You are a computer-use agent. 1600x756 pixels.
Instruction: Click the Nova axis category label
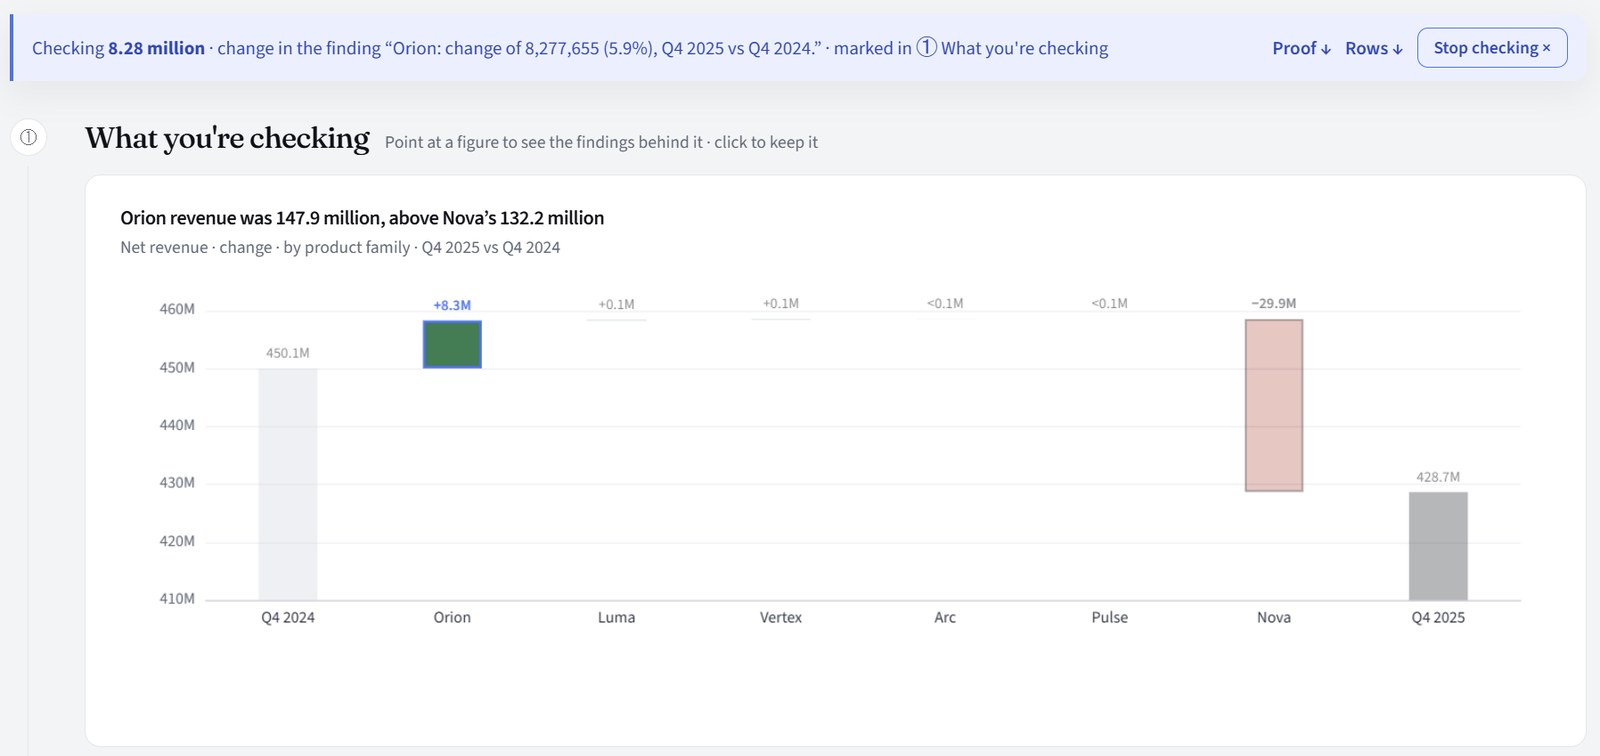1274,617
